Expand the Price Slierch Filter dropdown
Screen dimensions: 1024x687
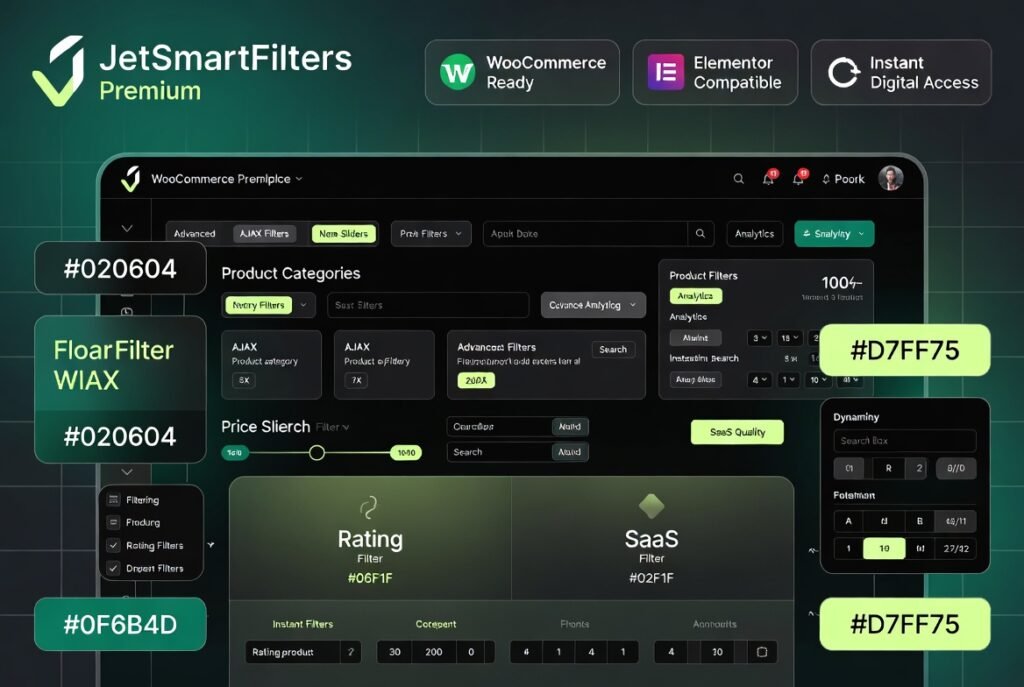point(332,427)
